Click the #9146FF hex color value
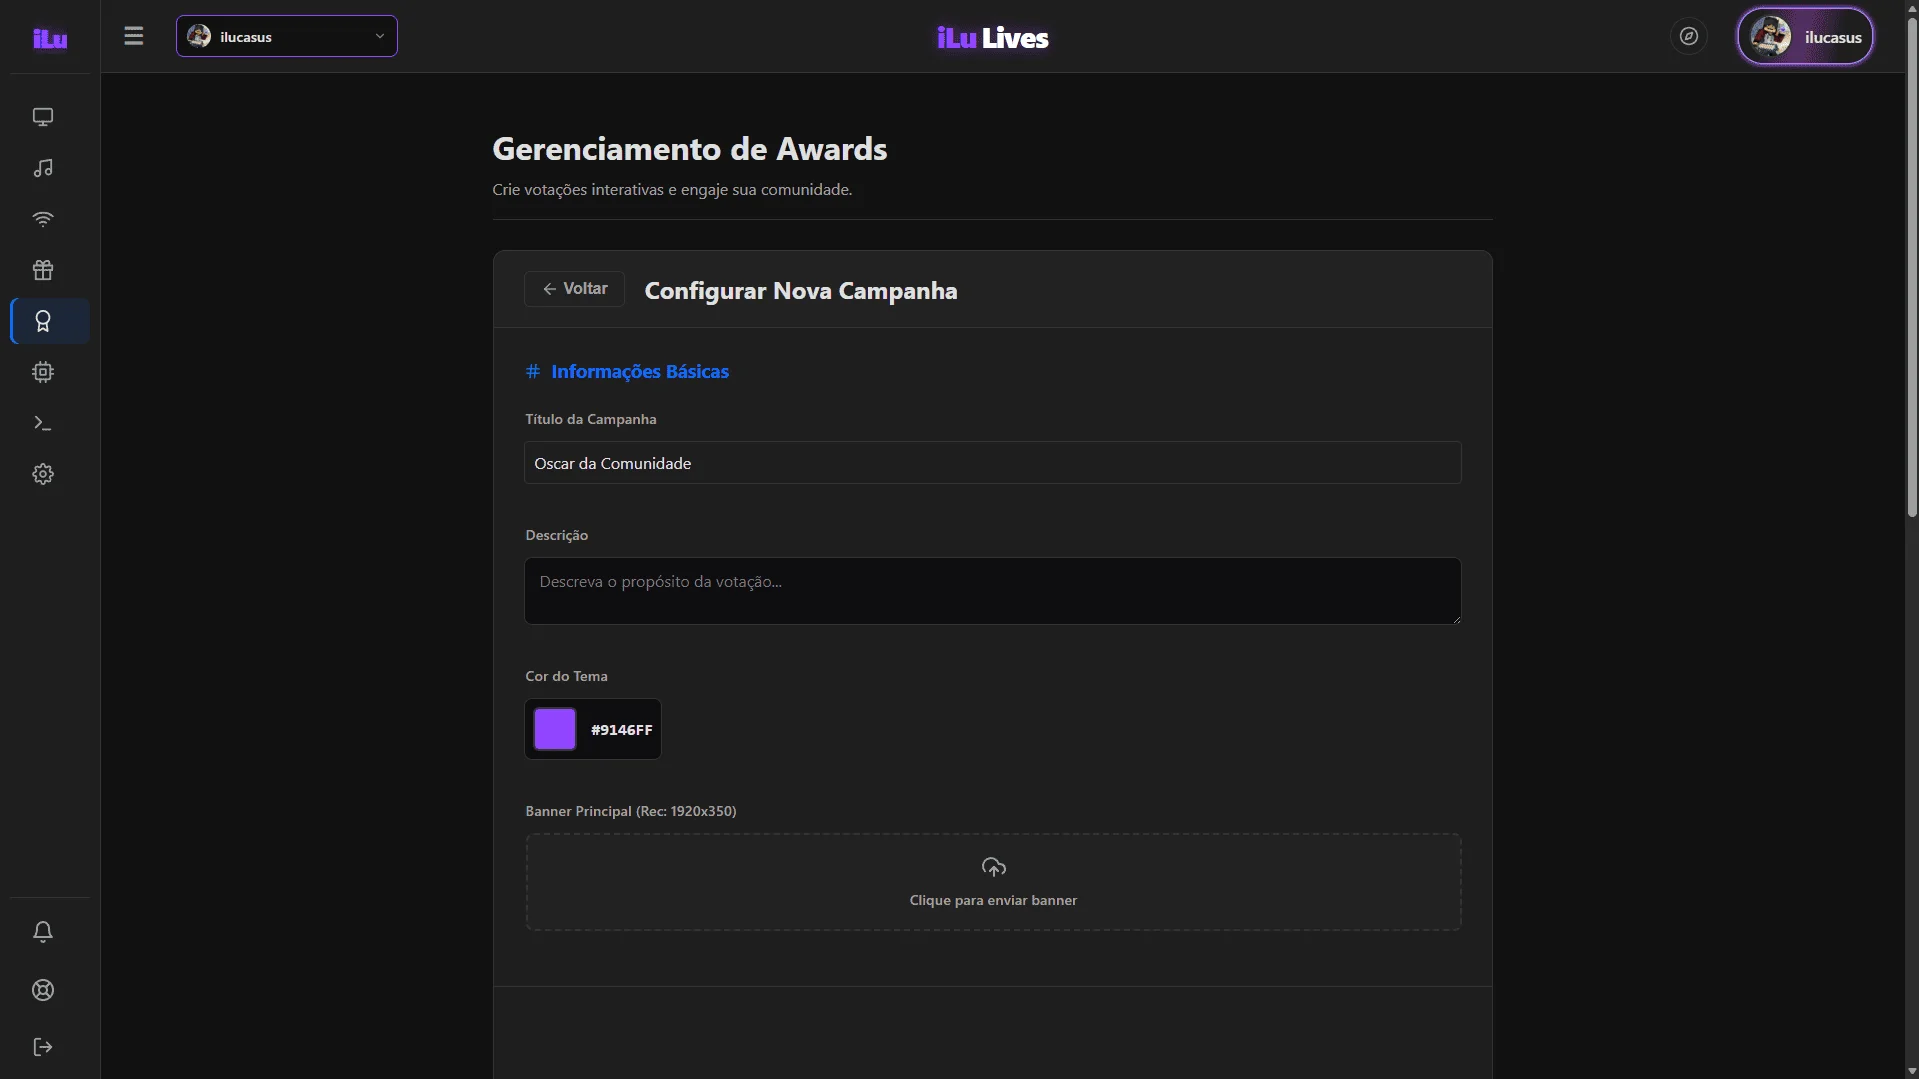Screen dimensions: 1919x1079 [x=621, y=730]
